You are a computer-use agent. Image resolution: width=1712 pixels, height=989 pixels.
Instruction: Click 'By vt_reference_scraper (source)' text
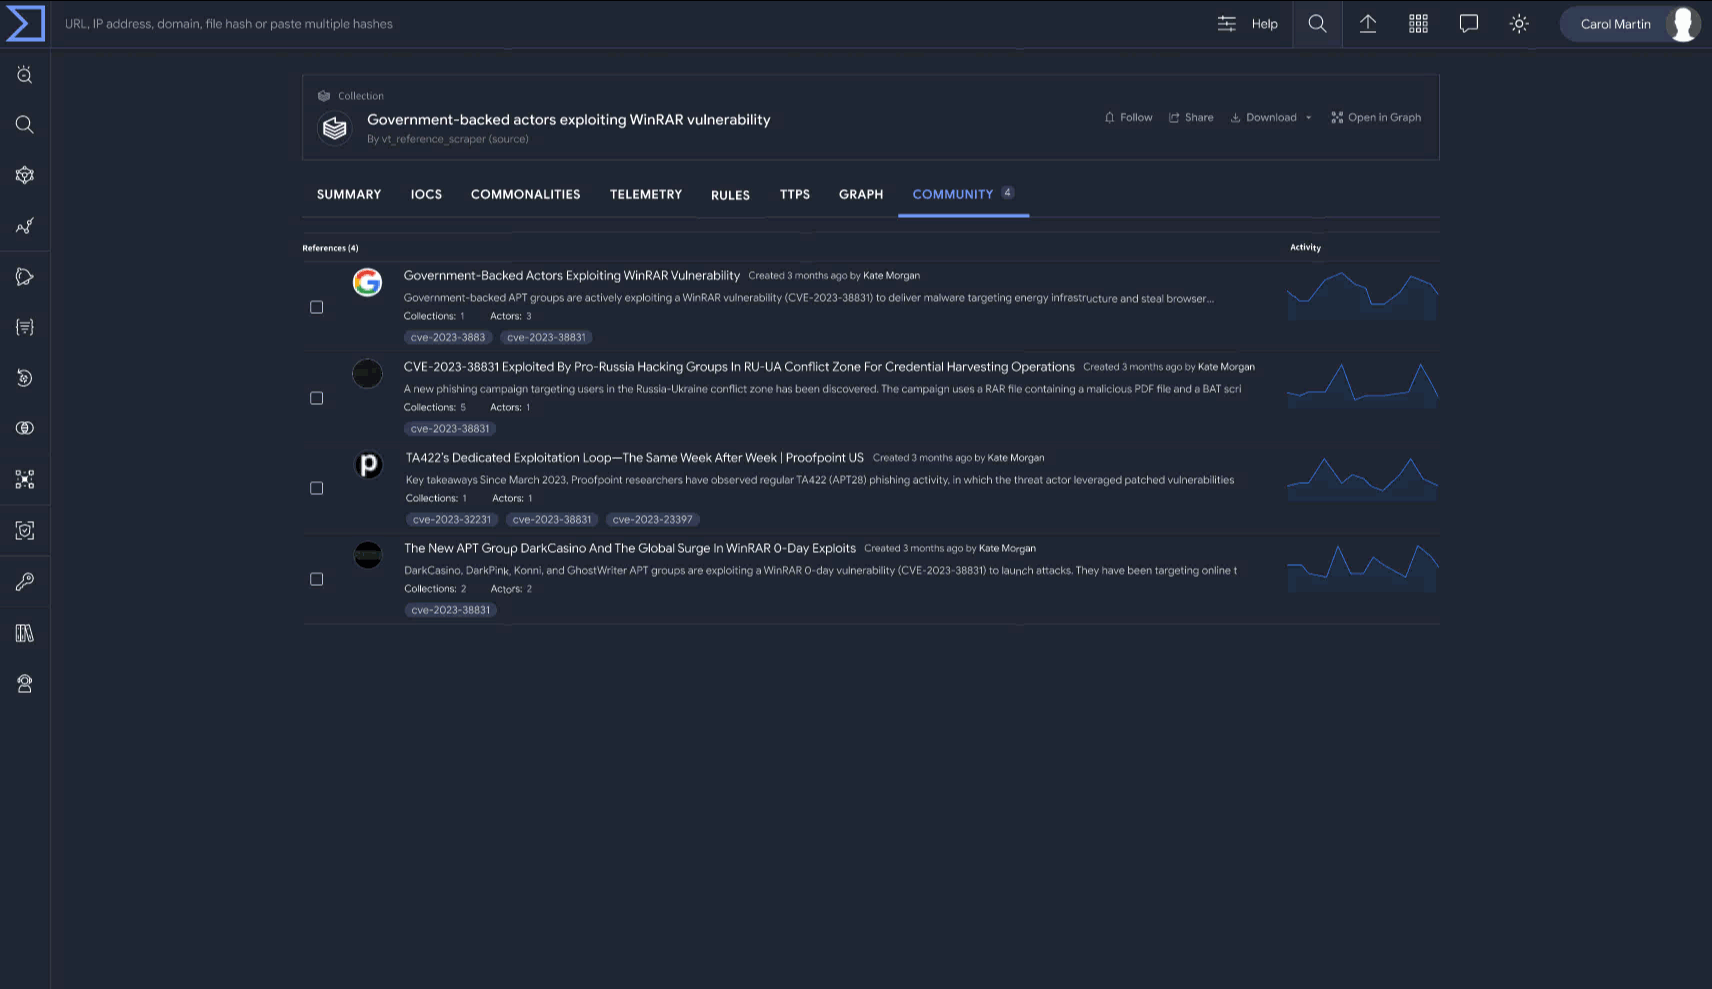pyautogui.click(x=447, y=139)
